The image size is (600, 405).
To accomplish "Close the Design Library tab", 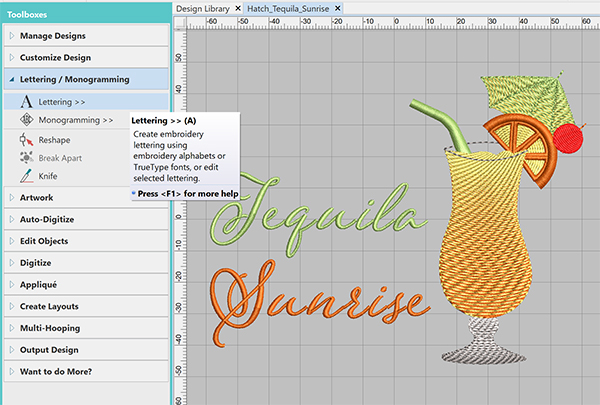I will click(x=238, y=8).
